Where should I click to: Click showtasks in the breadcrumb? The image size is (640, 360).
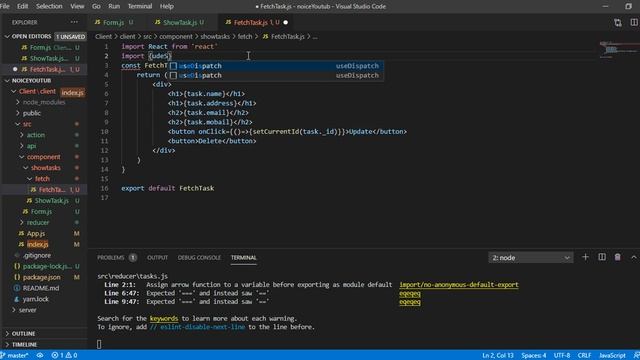tap(215, 36)
